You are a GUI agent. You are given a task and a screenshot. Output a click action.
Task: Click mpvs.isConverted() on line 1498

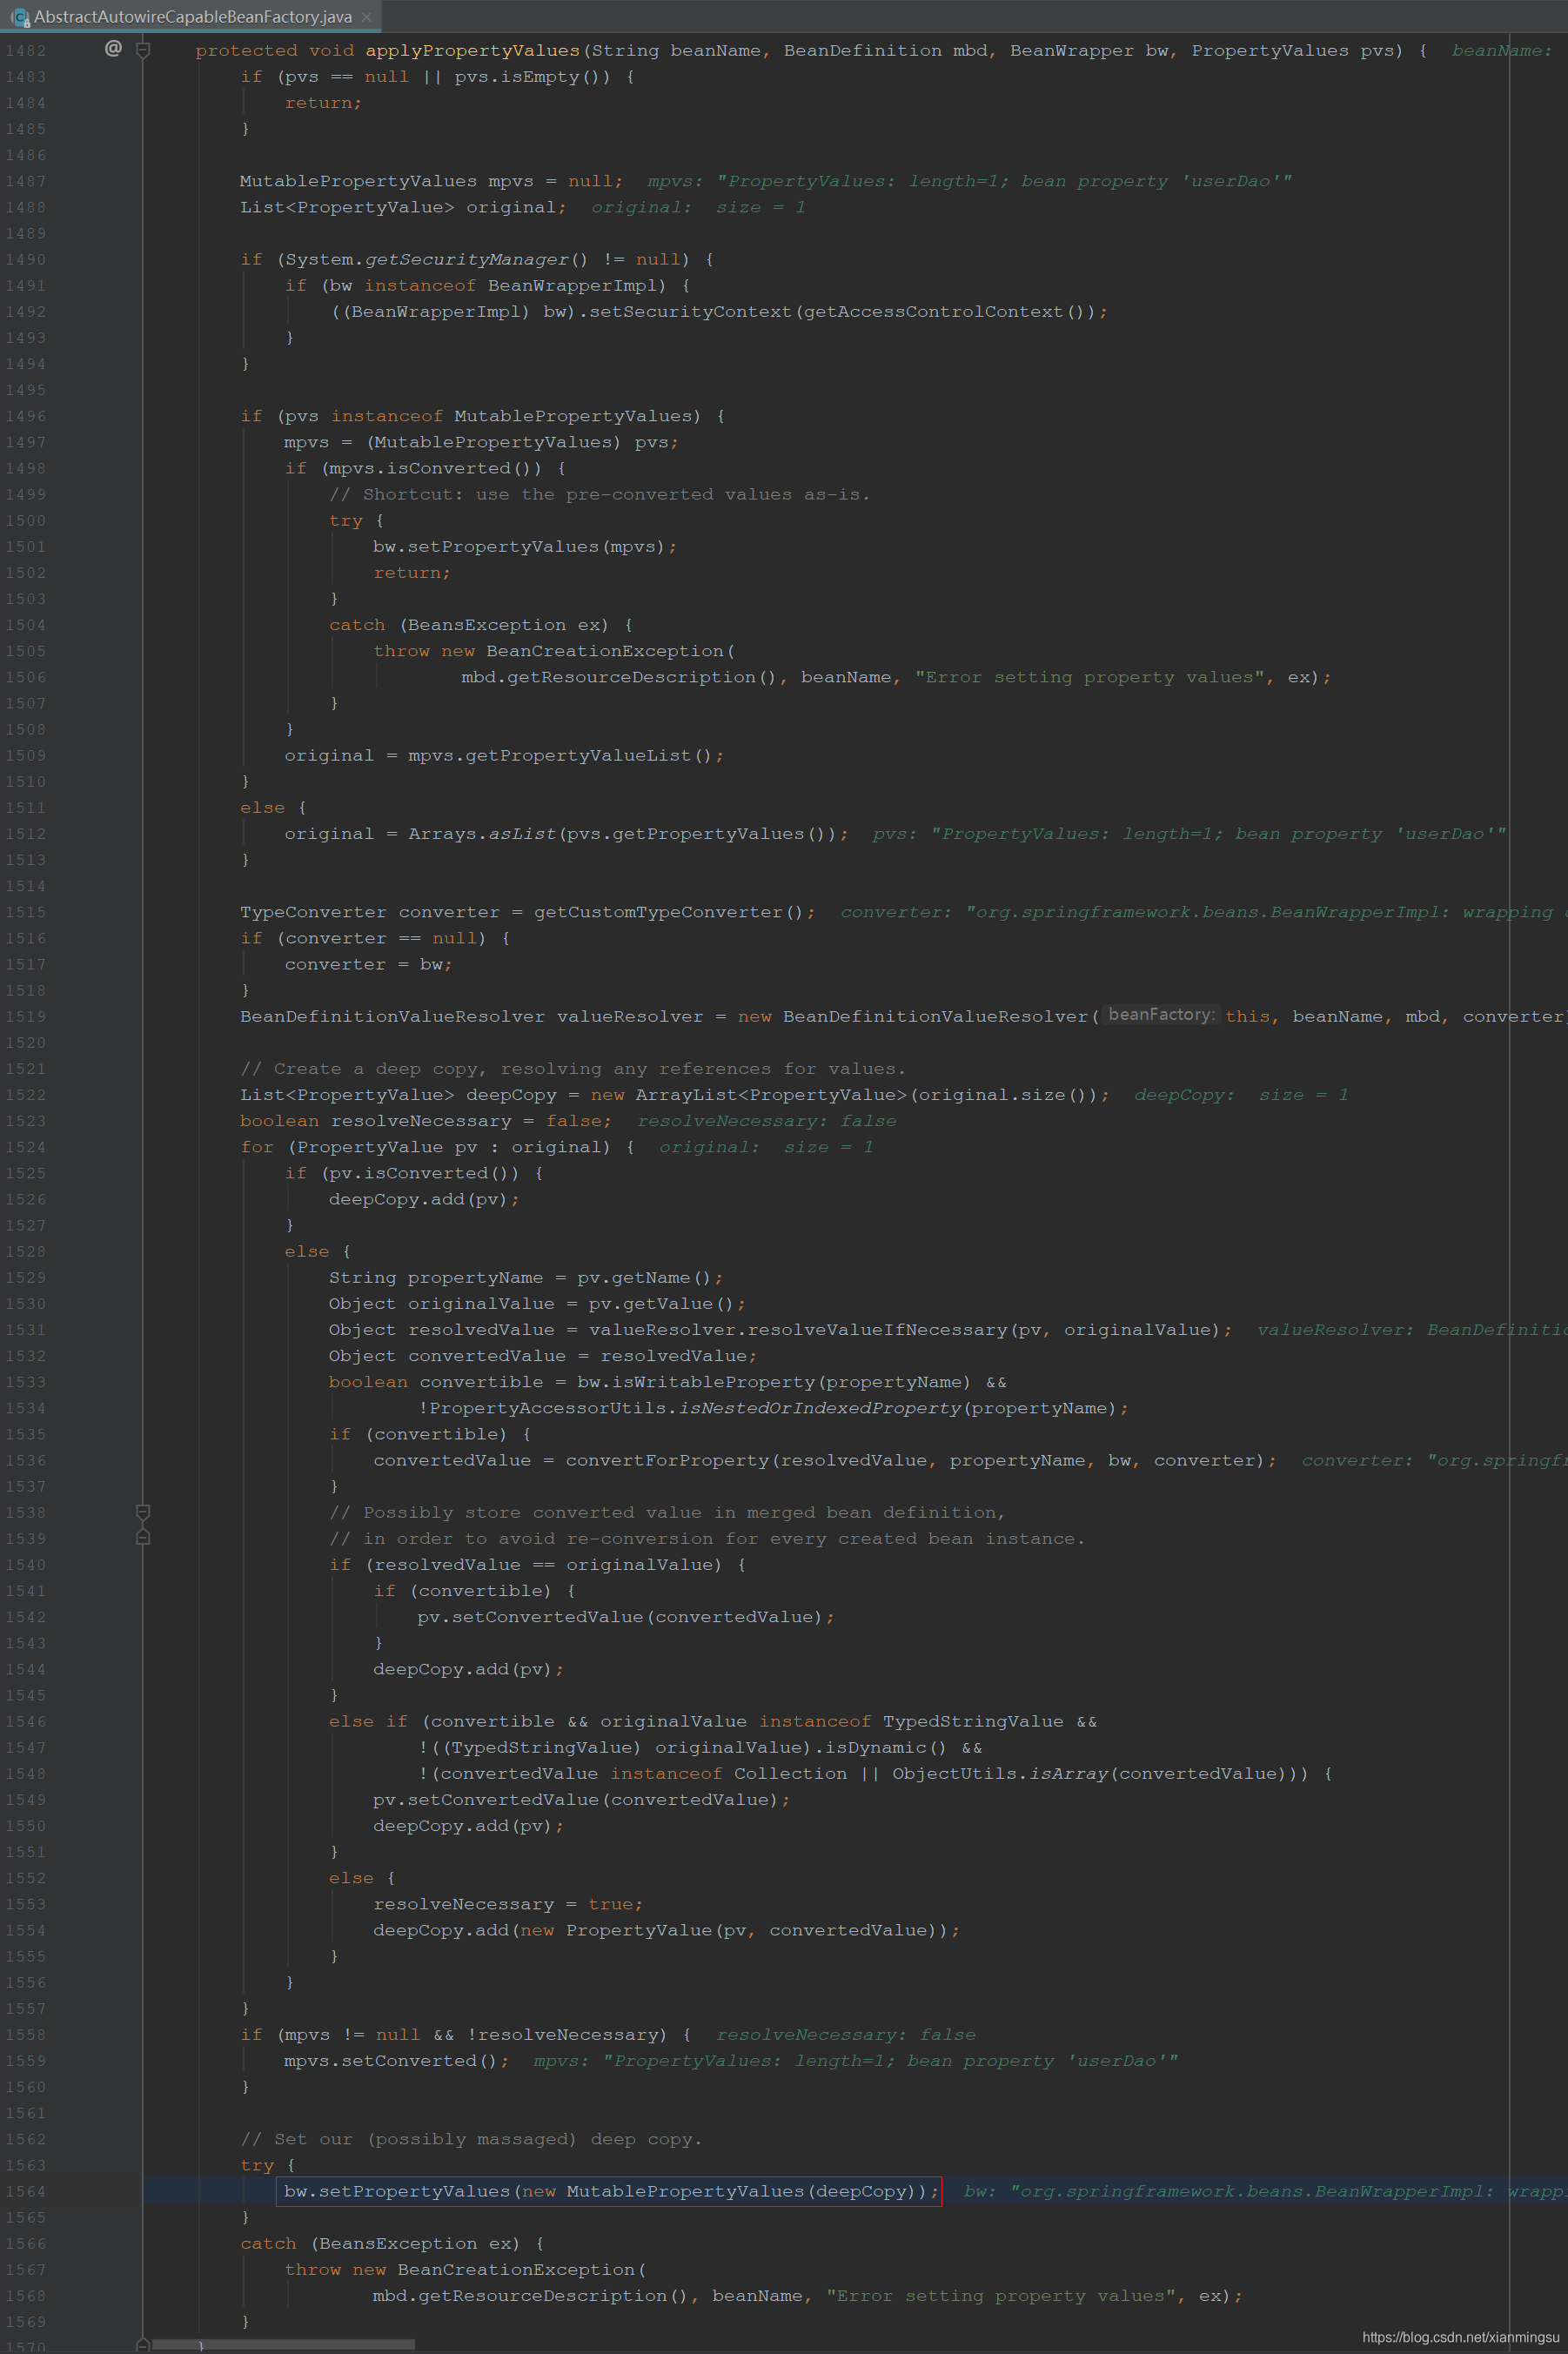click(435, 468)
